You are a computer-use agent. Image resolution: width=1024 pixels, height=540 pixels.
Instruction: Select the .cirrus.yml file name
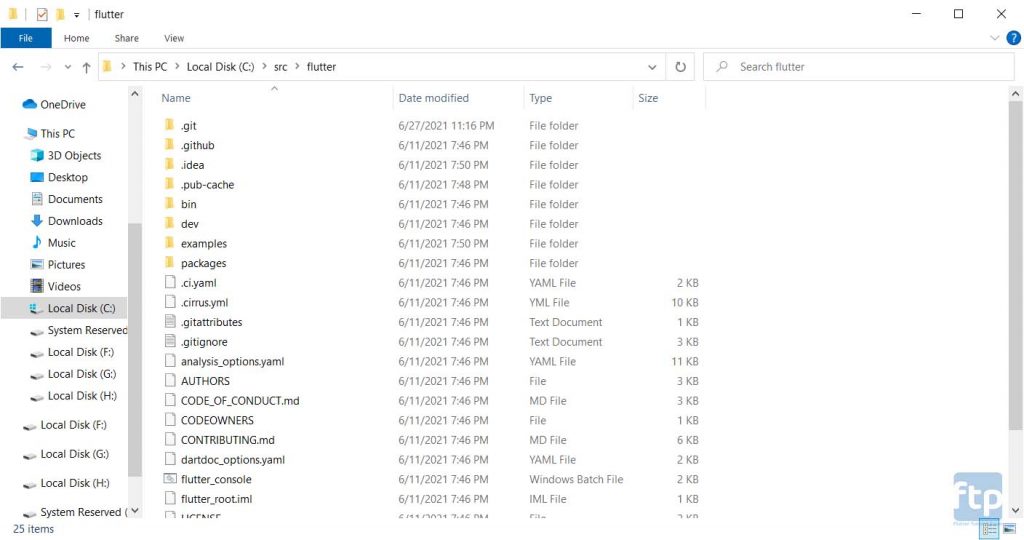click(x=204, y=302)
